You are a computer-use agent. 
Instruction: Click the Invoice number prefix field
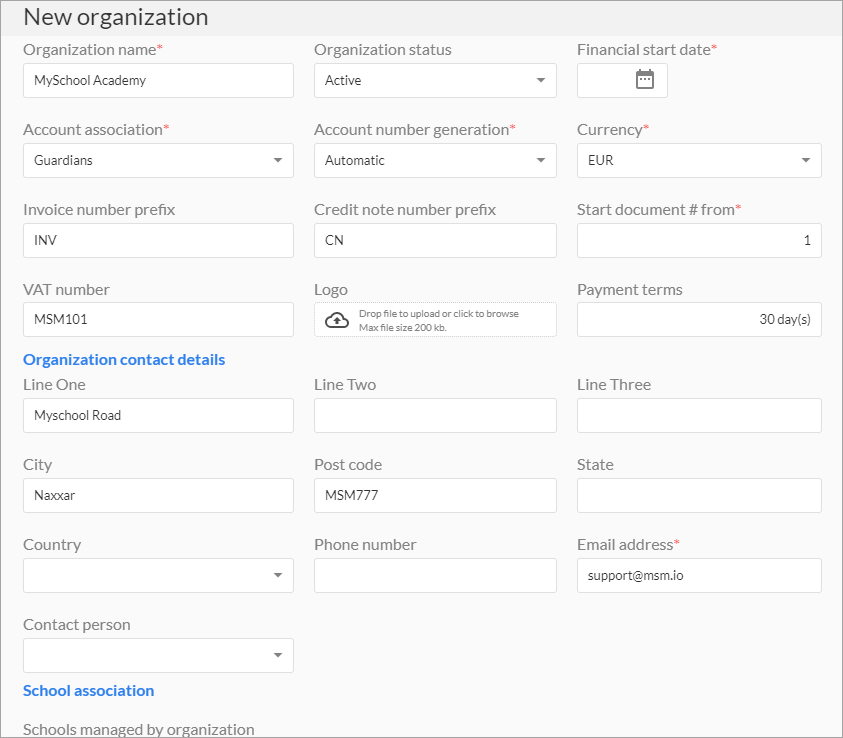tap(158, 240)
